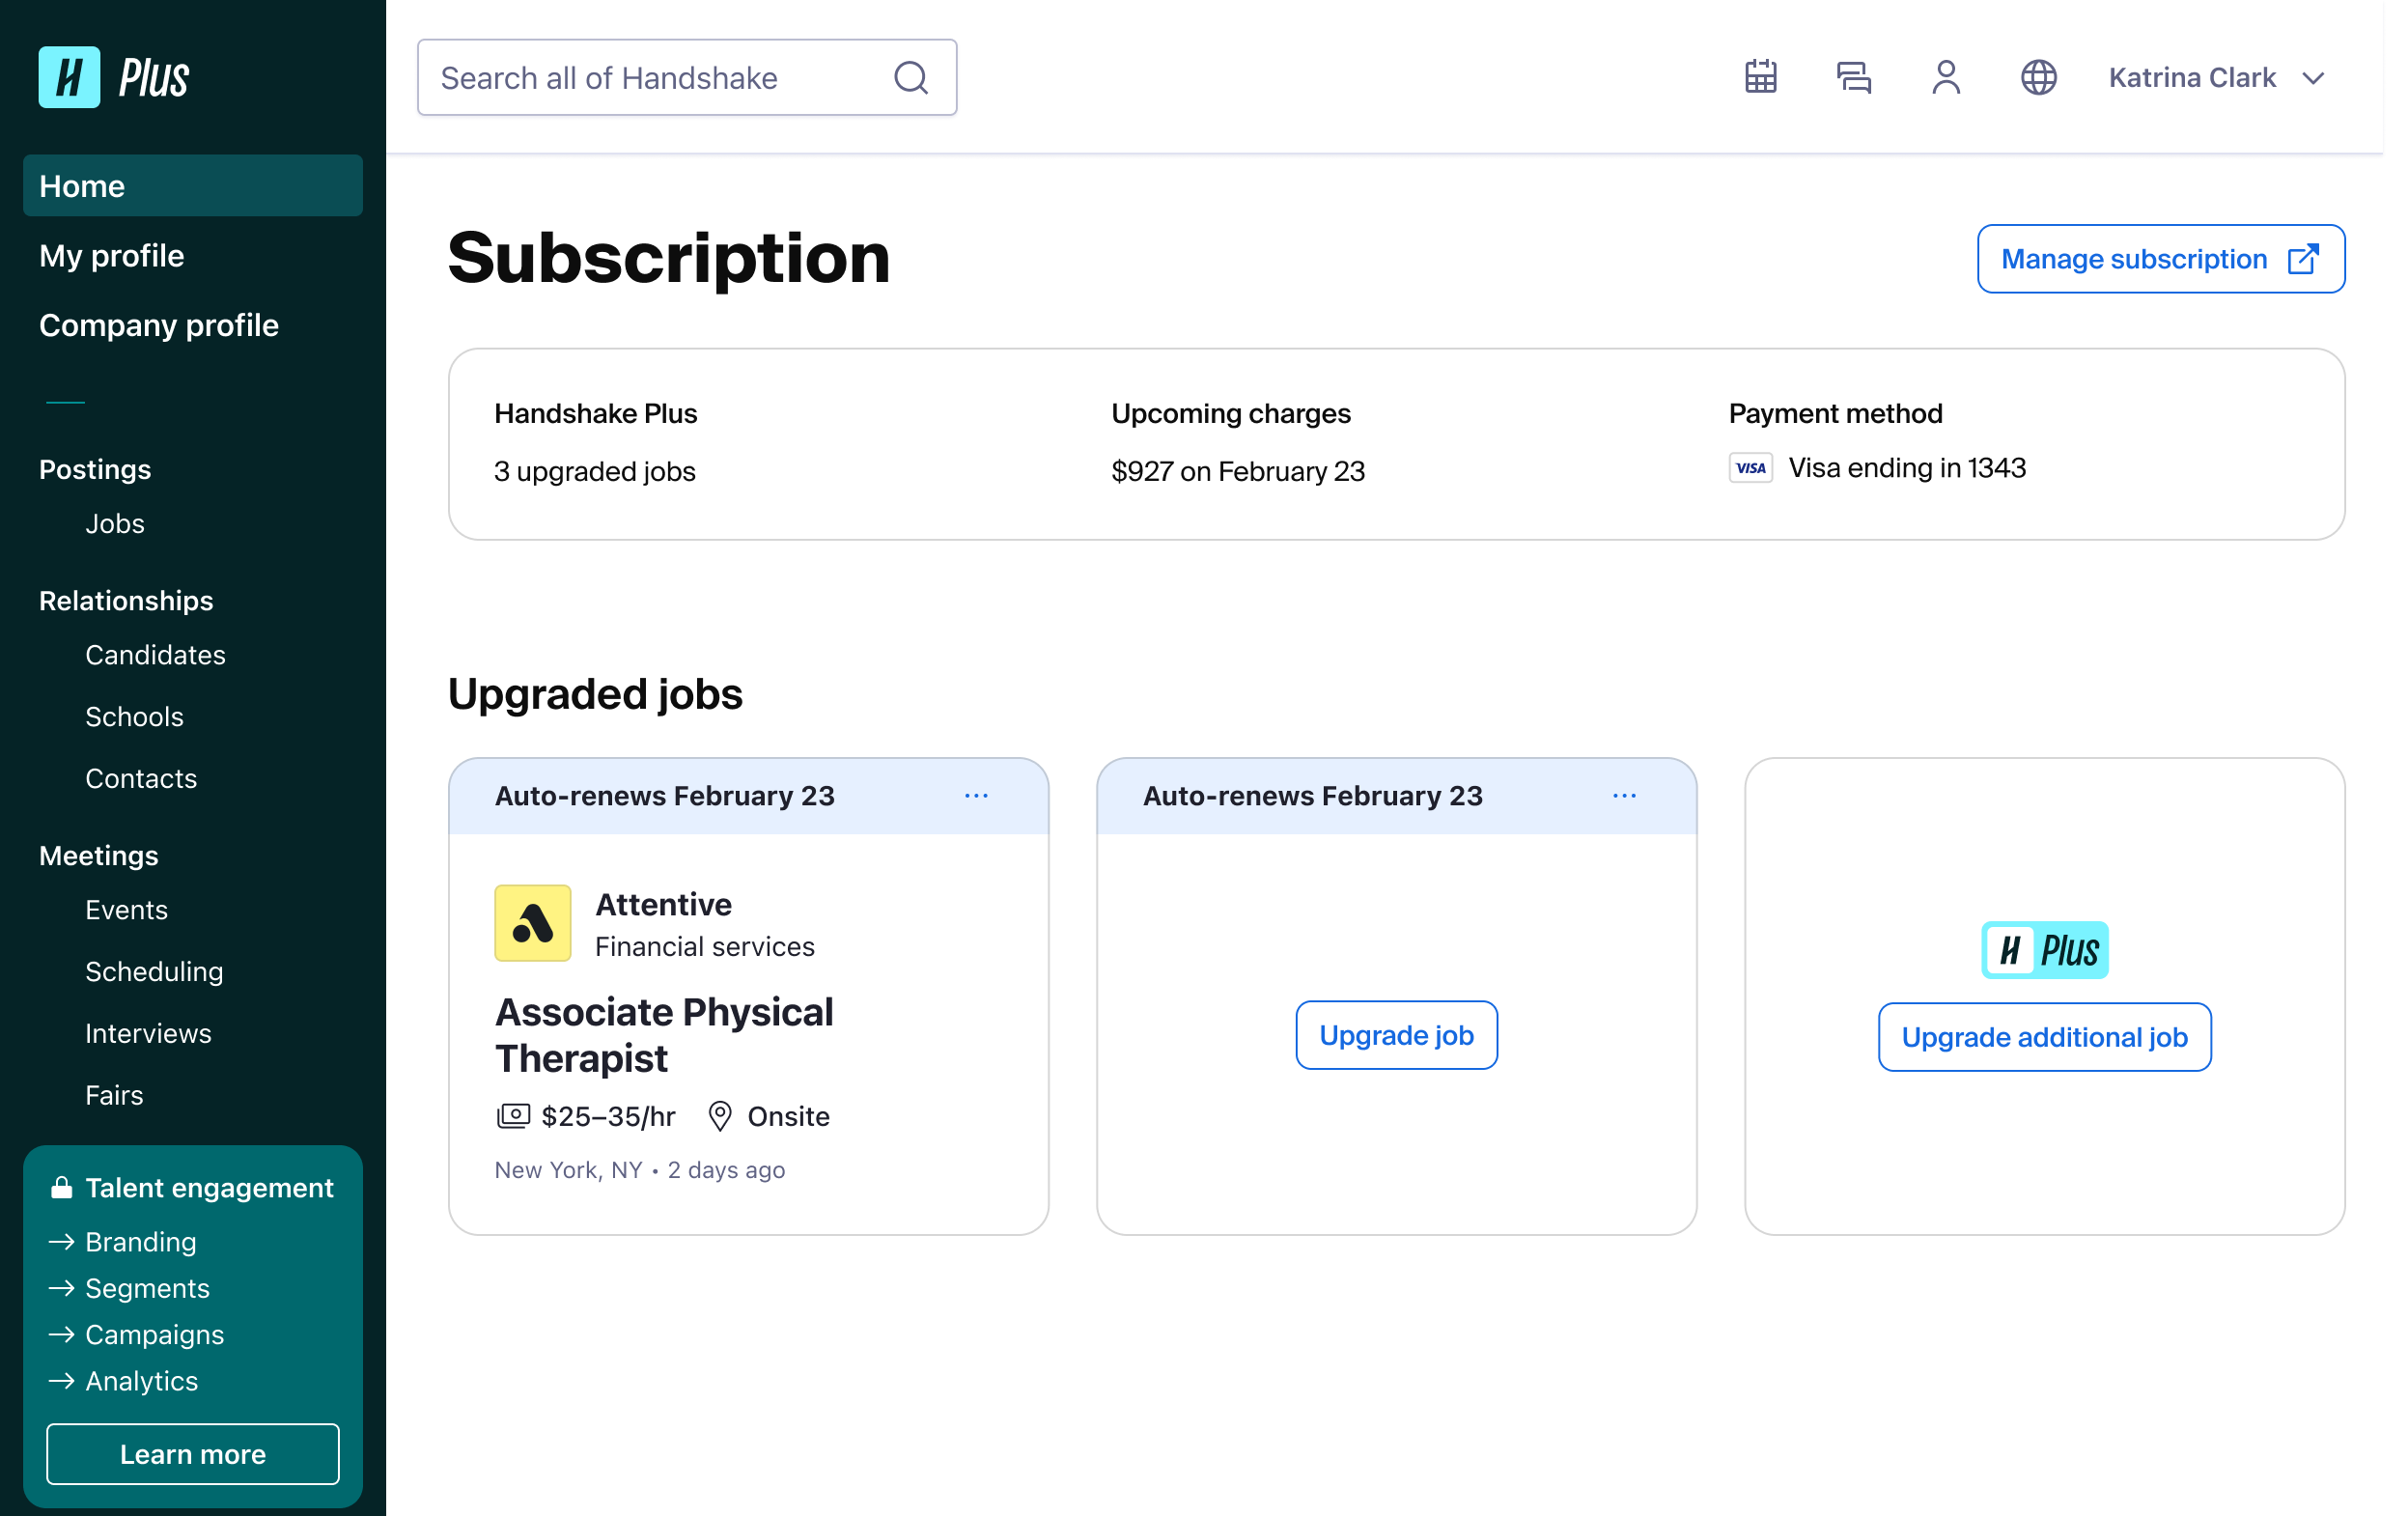This screenshot has width=2408, height=1516.
Task: Click the Handshake Plus logo in sidebar
Action: tap(114, 77)
